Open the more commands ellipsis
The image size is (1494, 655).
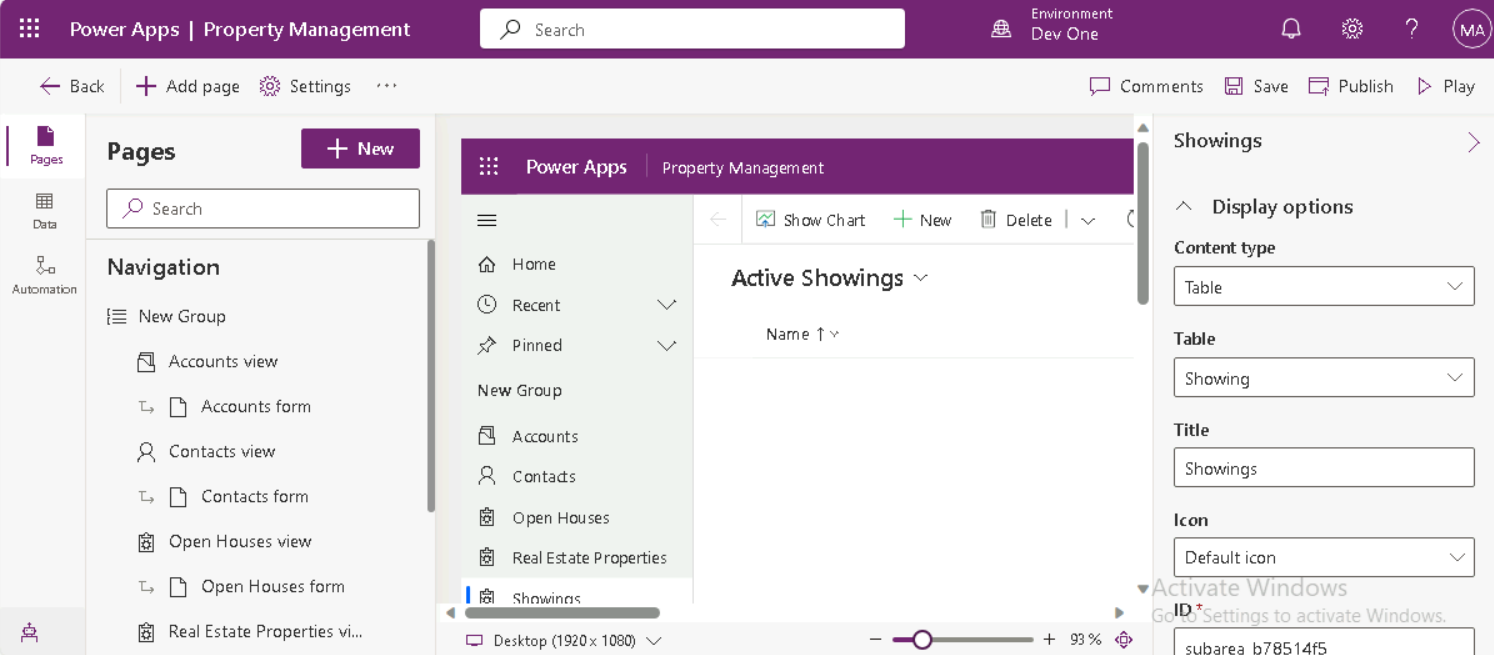tap(387, 86)
